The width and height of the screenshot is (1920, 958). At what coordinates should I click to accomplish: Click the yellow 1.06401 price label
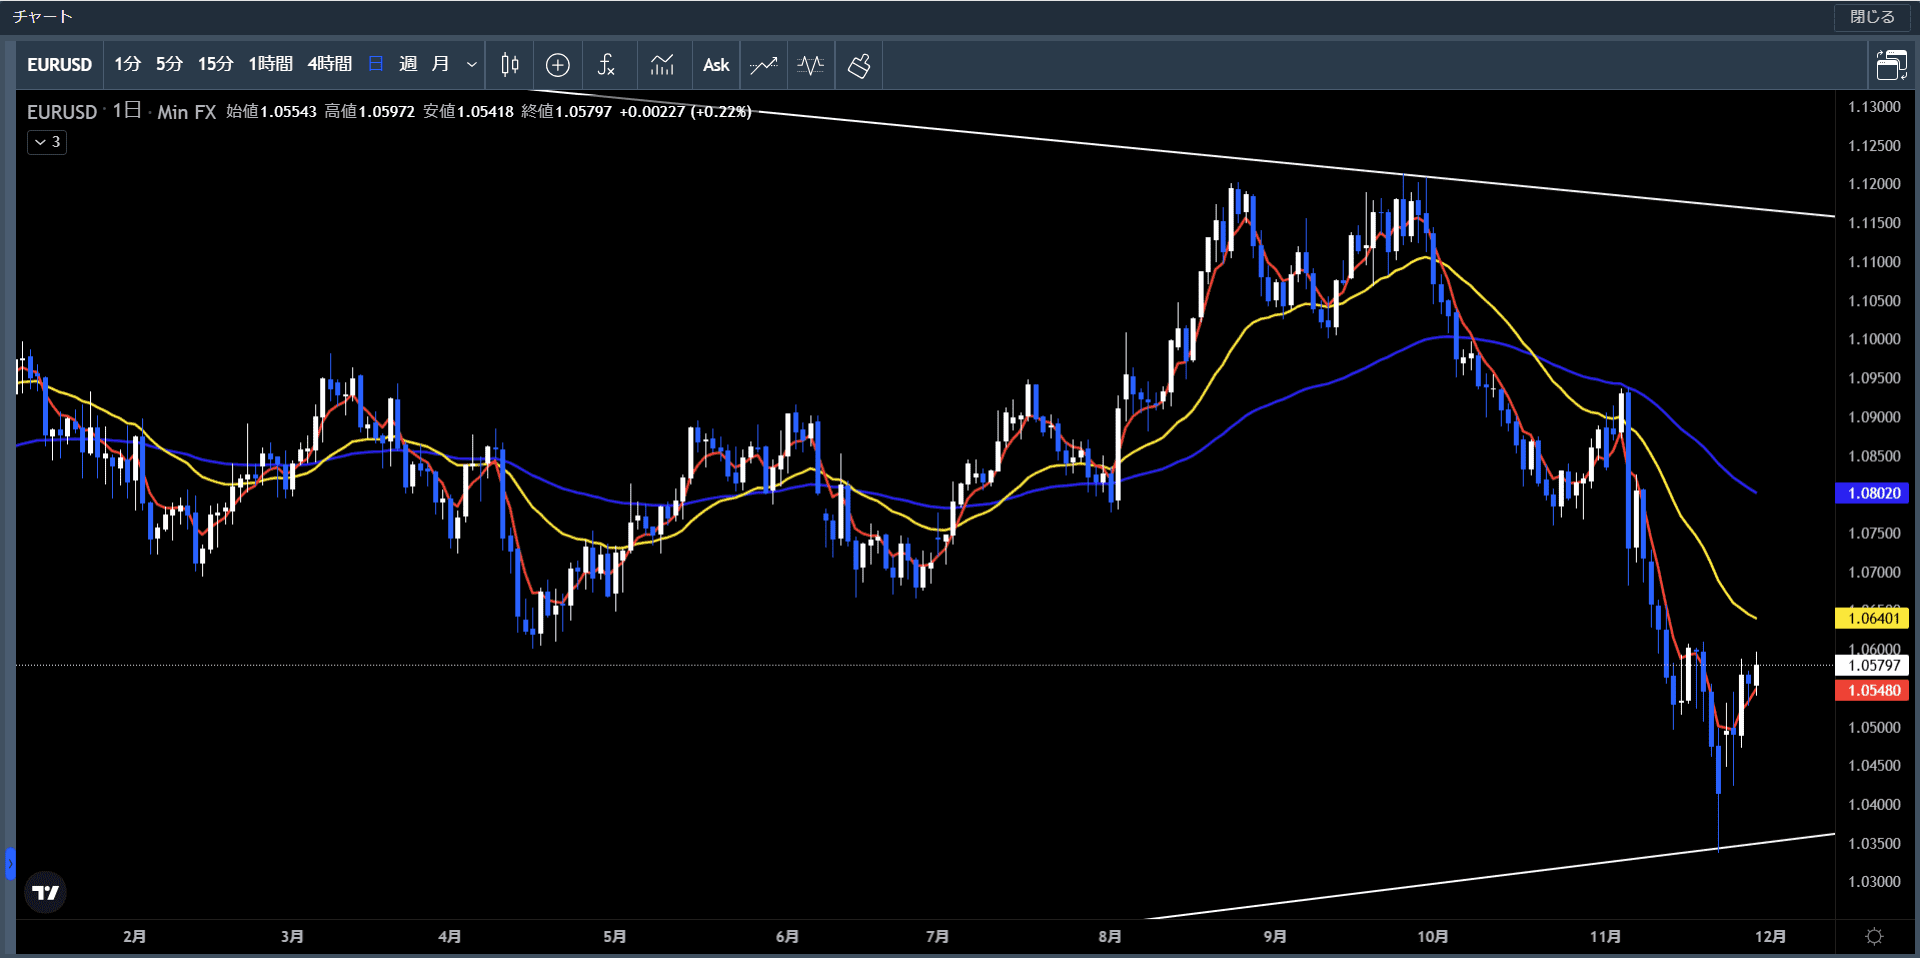click(x=1873, y=618)
